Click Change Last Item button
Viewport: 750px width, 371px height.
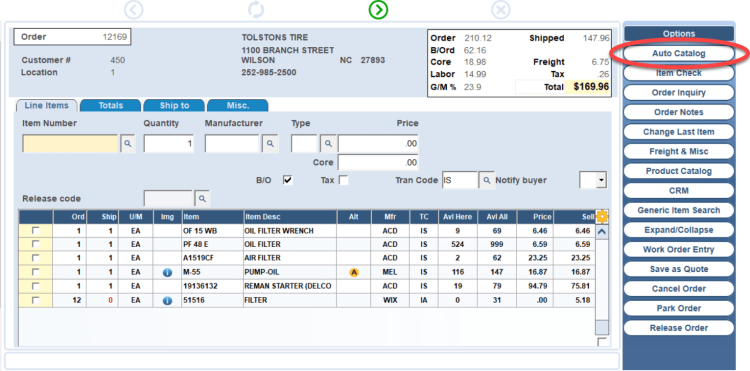678,132
